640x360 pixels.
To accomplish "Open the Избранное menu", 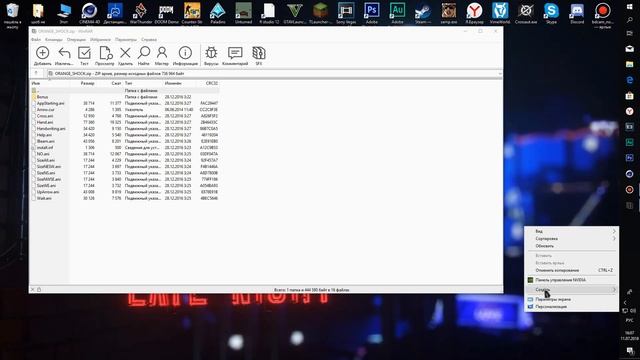I will click(x=100, y=40).
